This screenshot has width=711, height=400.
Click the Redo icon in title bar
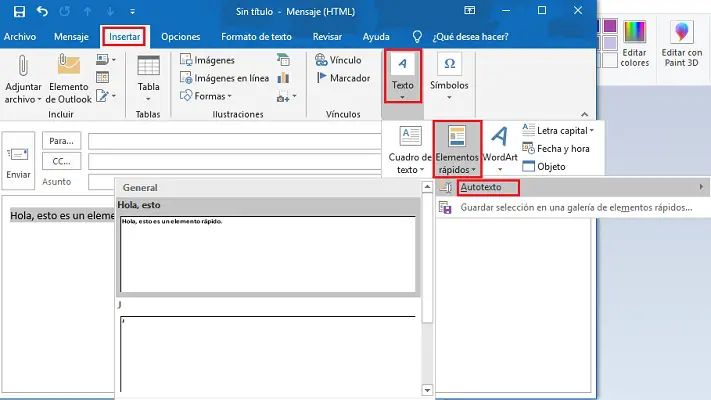64,11
